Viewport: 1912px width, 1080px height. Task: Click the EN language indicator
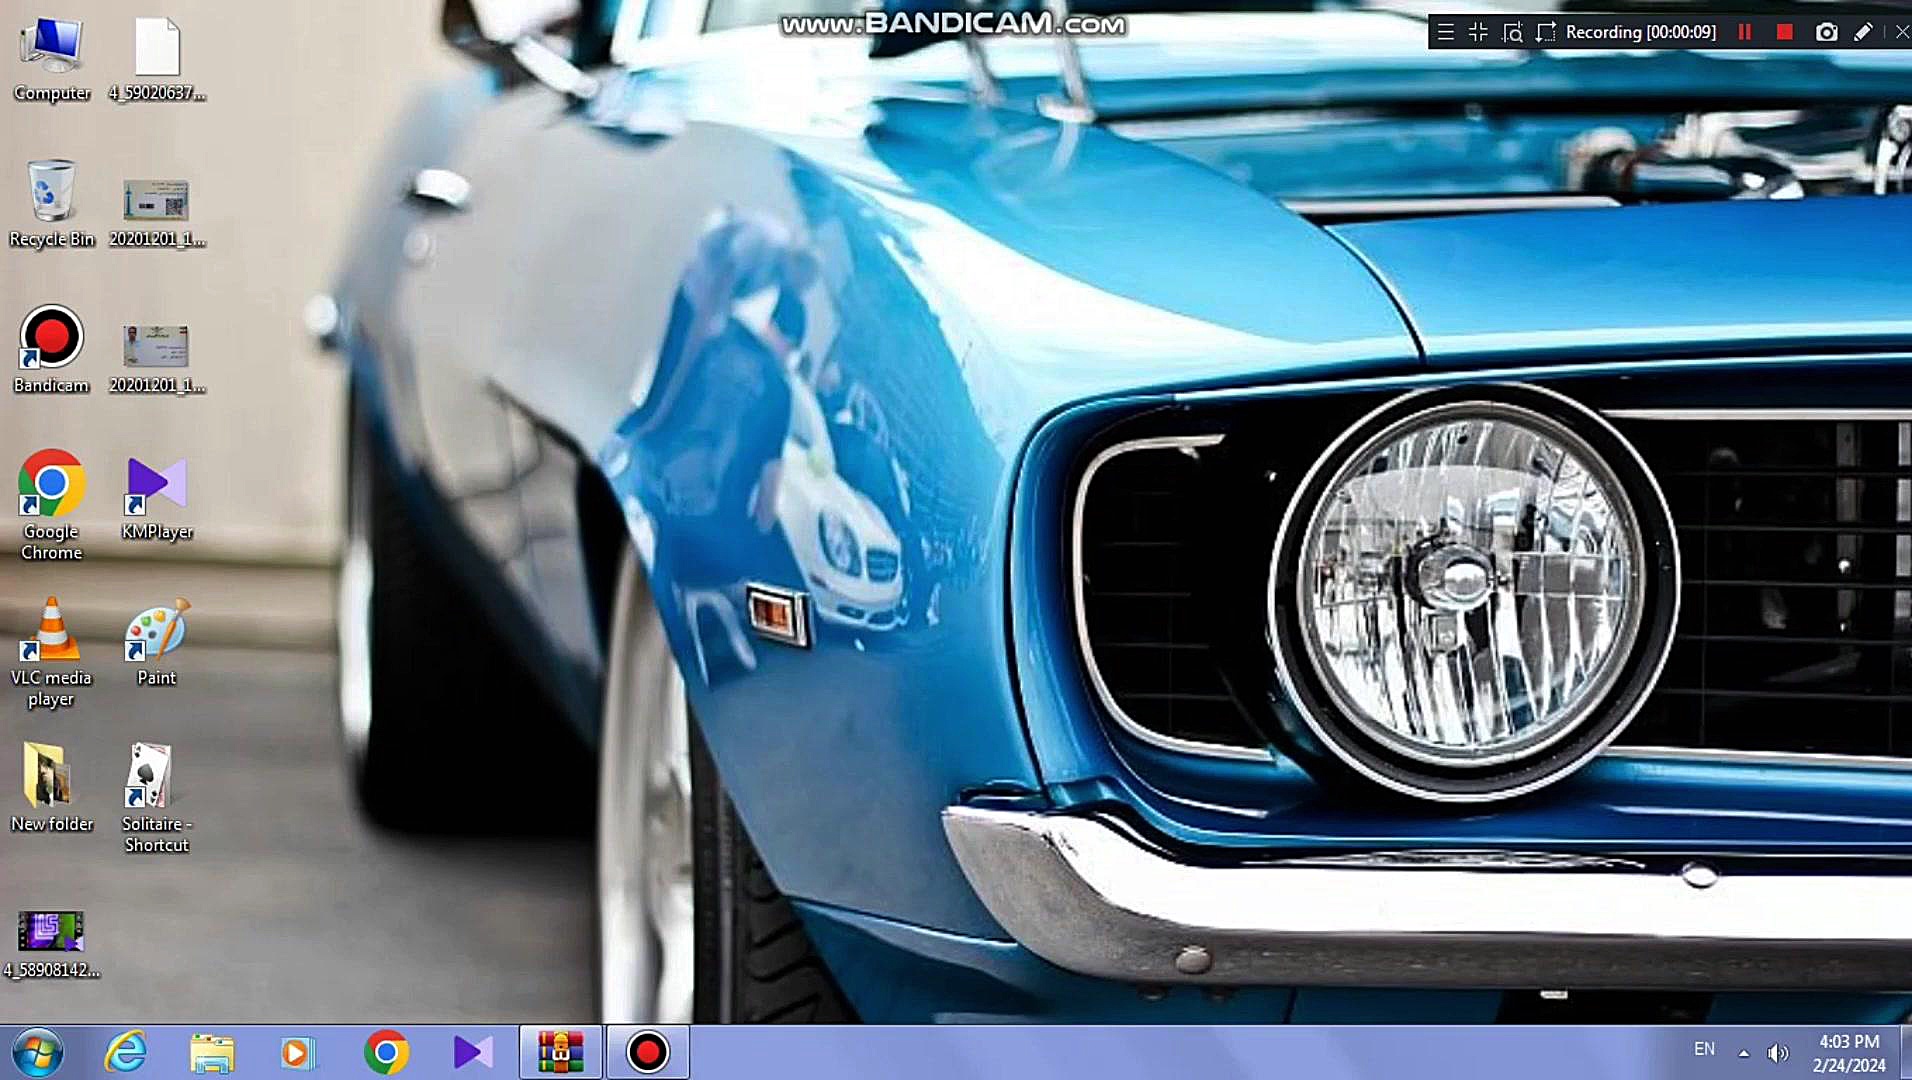point(1704,1049)
